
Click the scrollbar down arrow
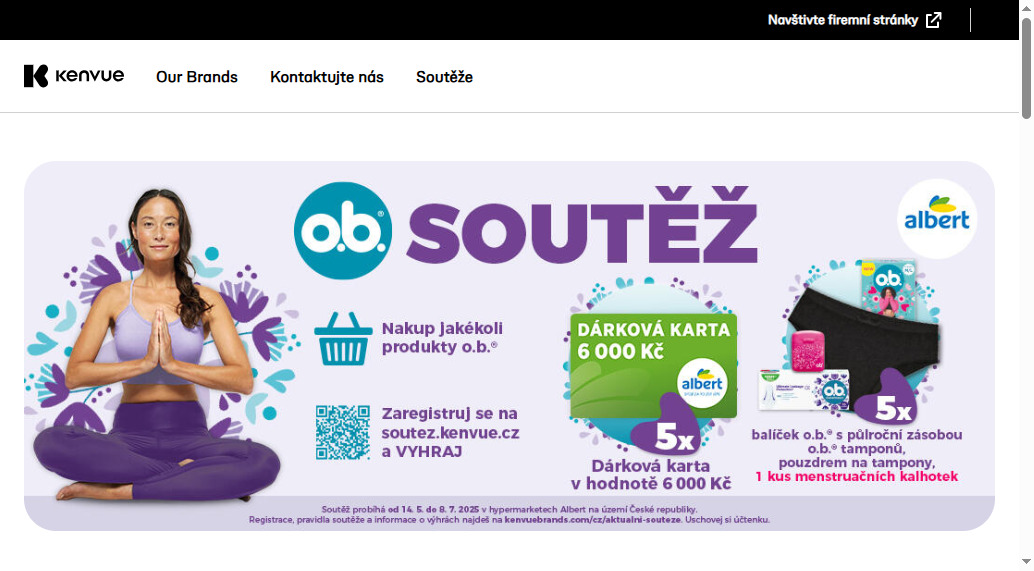point(1026,562)
